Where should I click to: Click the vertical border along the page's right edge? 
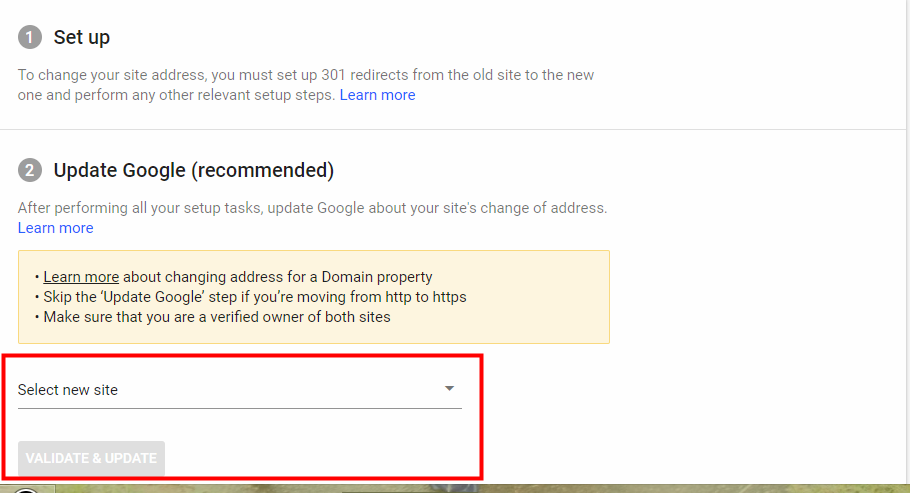pos(907,241)
